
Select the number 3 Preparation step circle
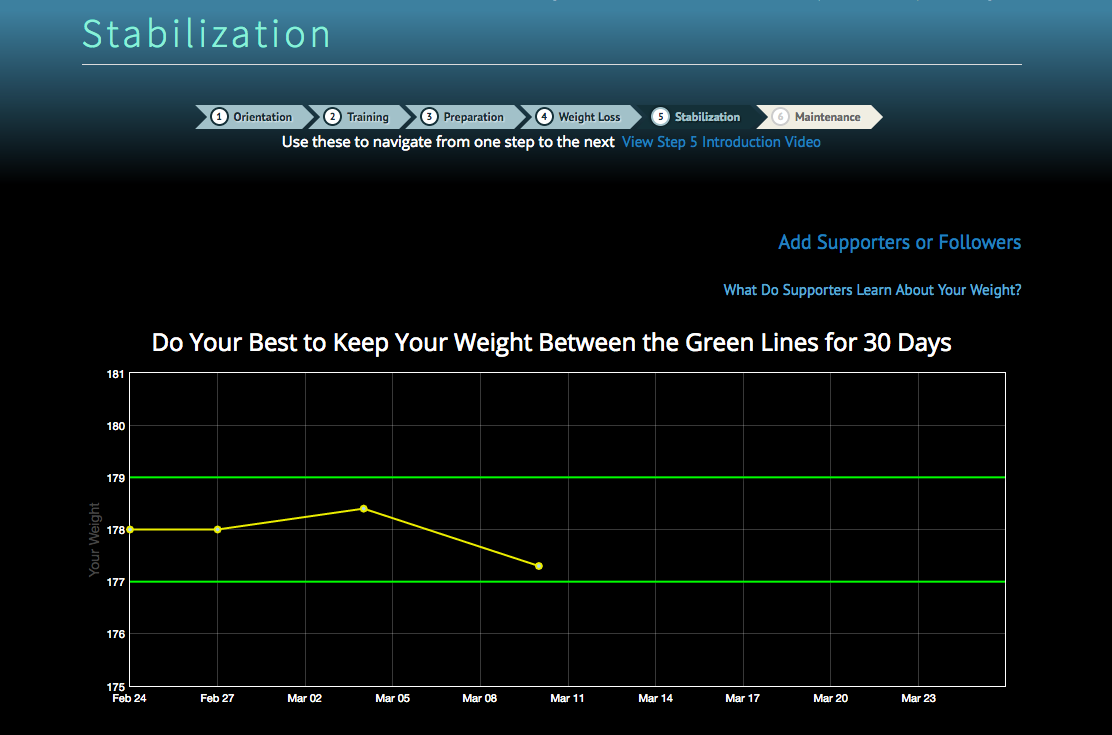coord(429,117)
